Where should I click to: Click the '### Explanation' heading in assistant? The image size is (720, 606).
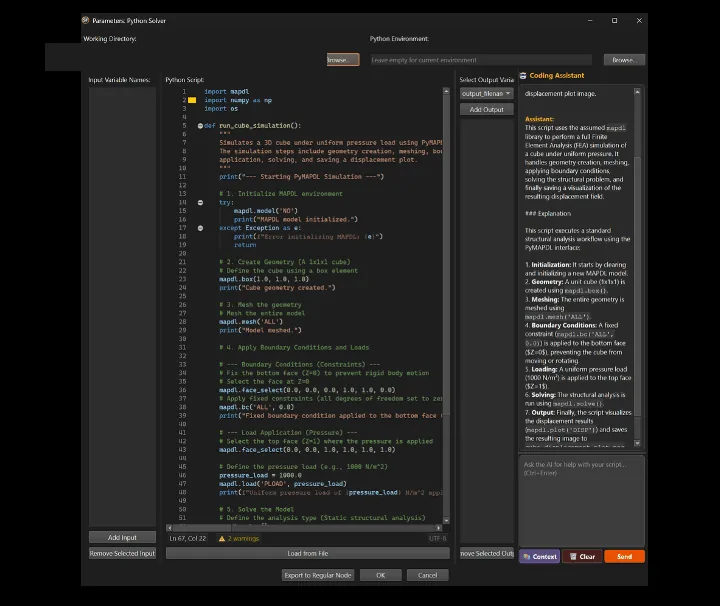[548, 213]
